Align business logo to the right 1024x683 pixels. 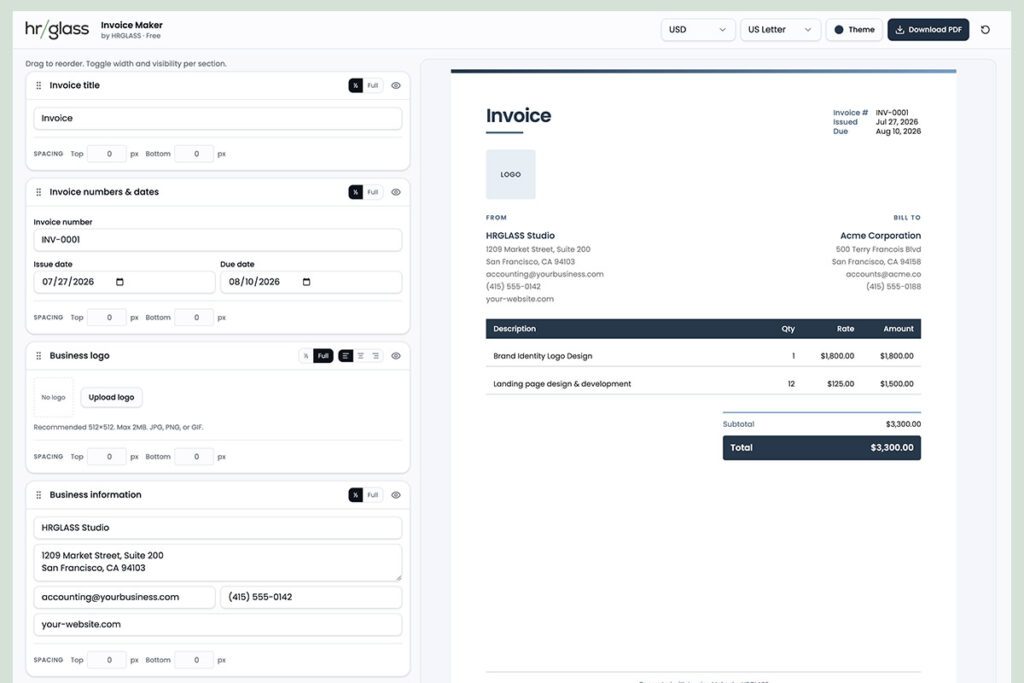coord(376,356)
